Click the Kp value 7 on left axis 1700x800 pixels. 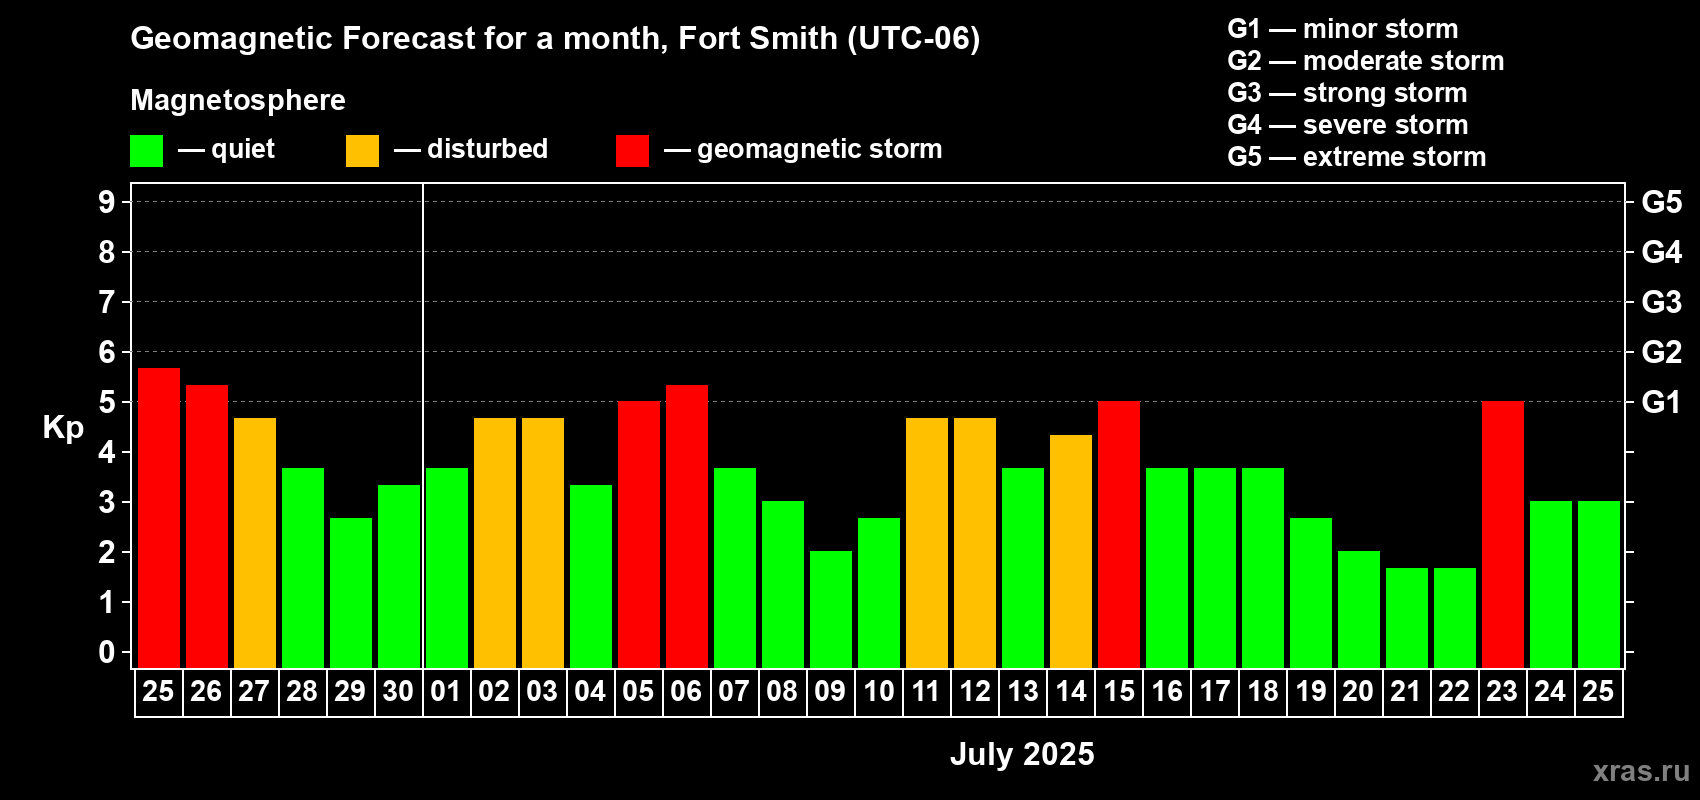pyautogui.click(x=107, y=302)
